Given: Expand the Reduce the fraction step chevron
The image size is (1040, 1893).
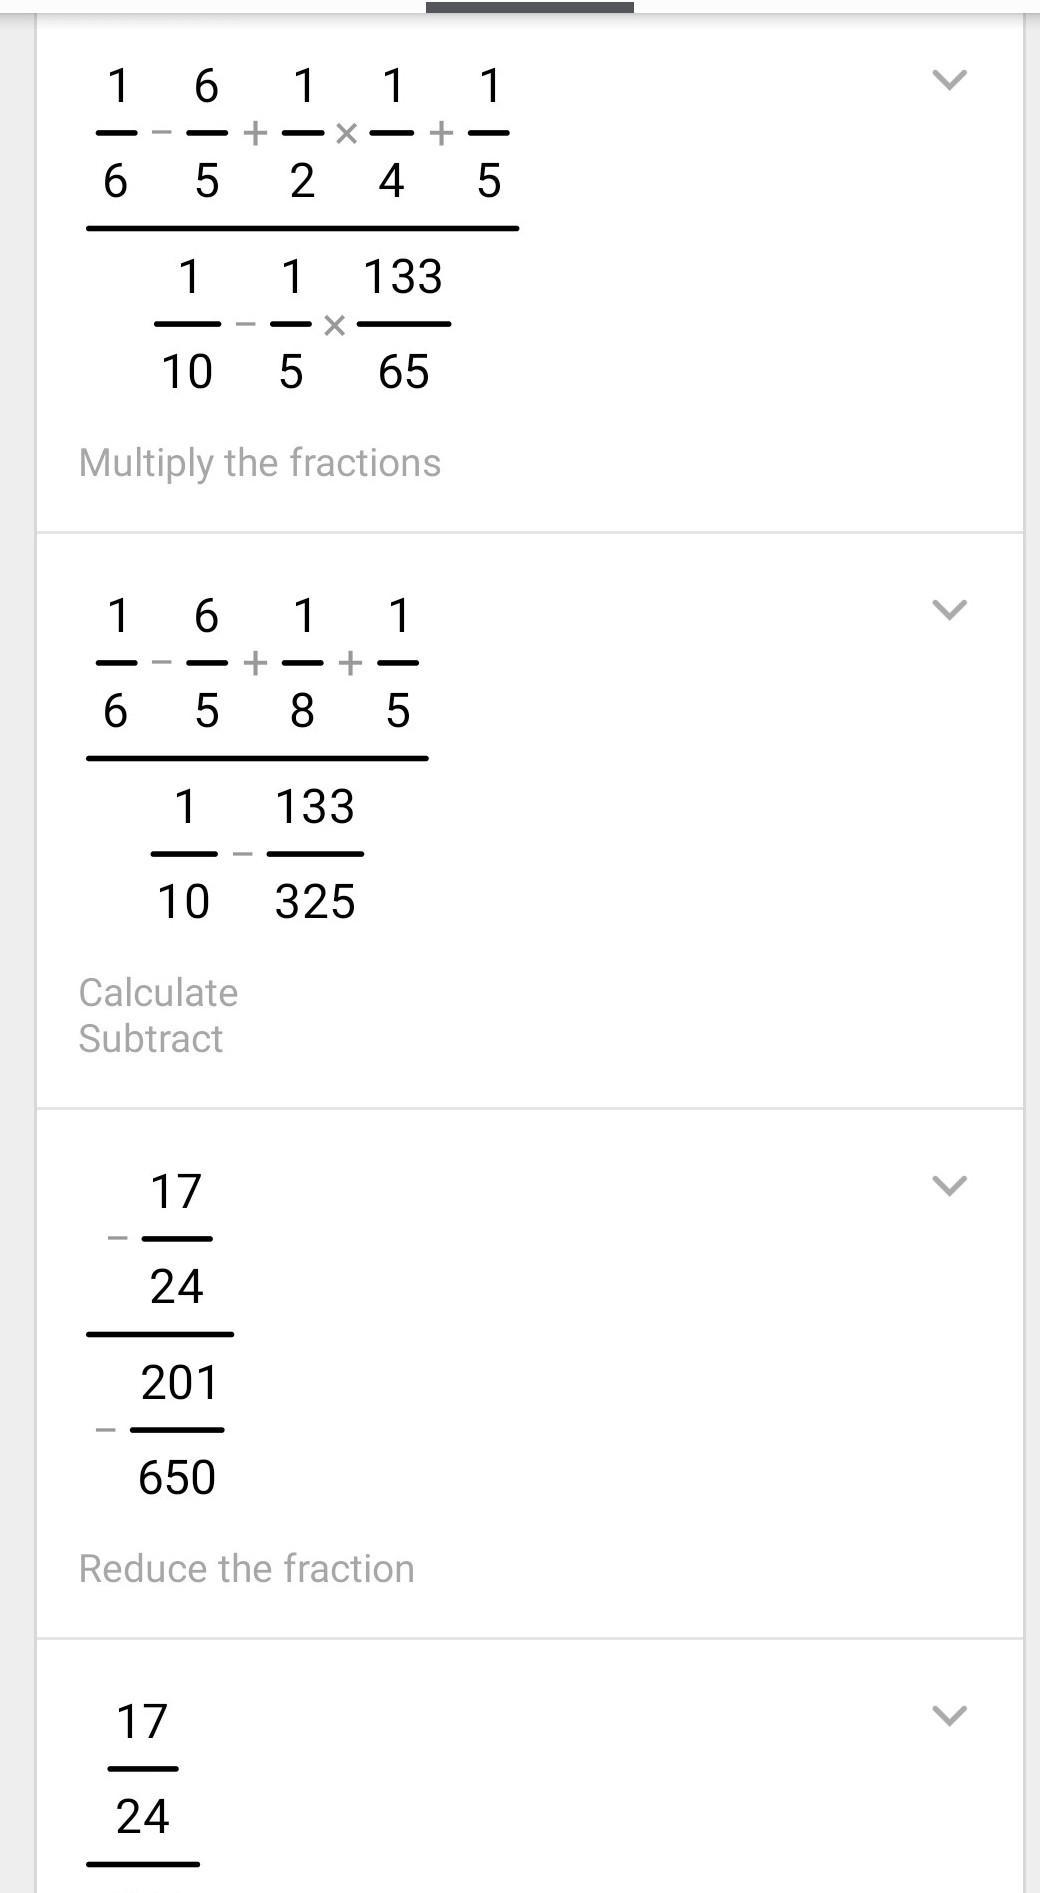Looking at the screenshot, I should pos(949,1186).
